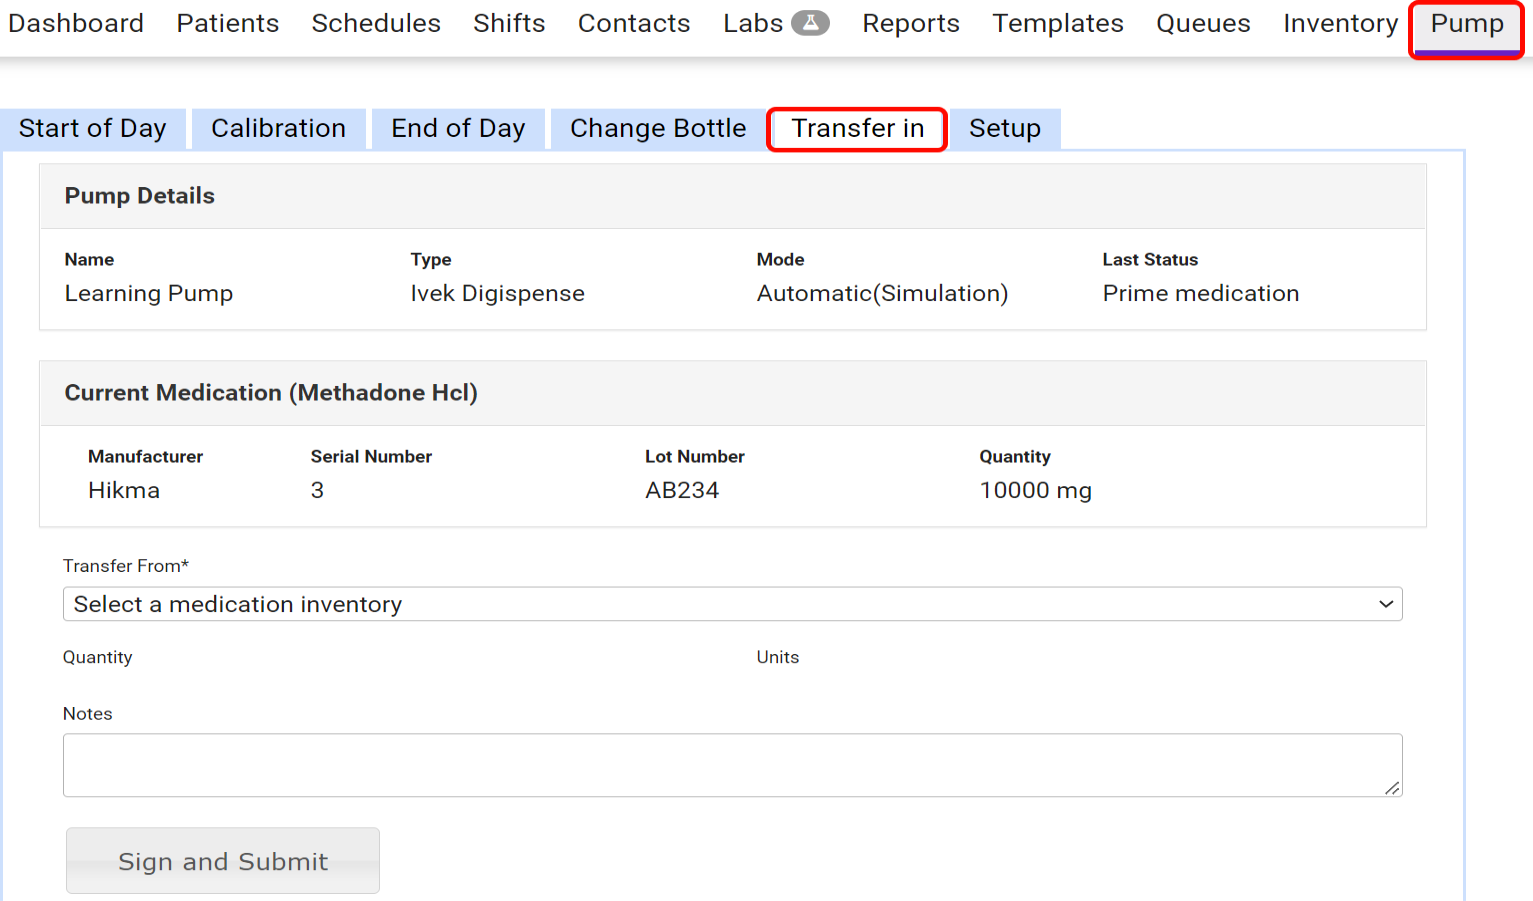Image resolution: width=1533 pixels, height=901 pixels.
Task: Open the Schedules page
Action: [376, 23]
